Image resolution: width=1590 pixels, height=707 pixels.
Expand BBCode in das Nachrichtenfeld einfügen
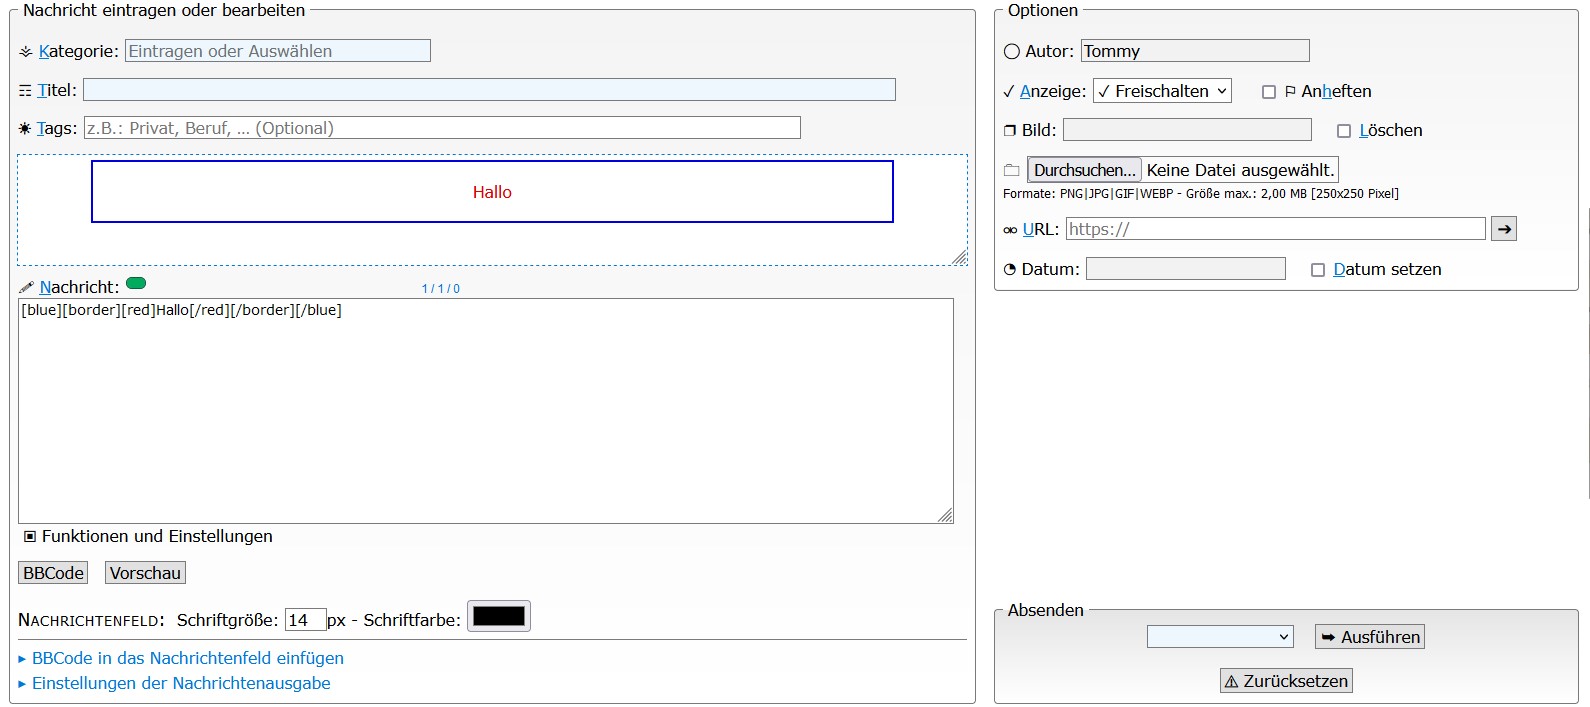[187, 658]
